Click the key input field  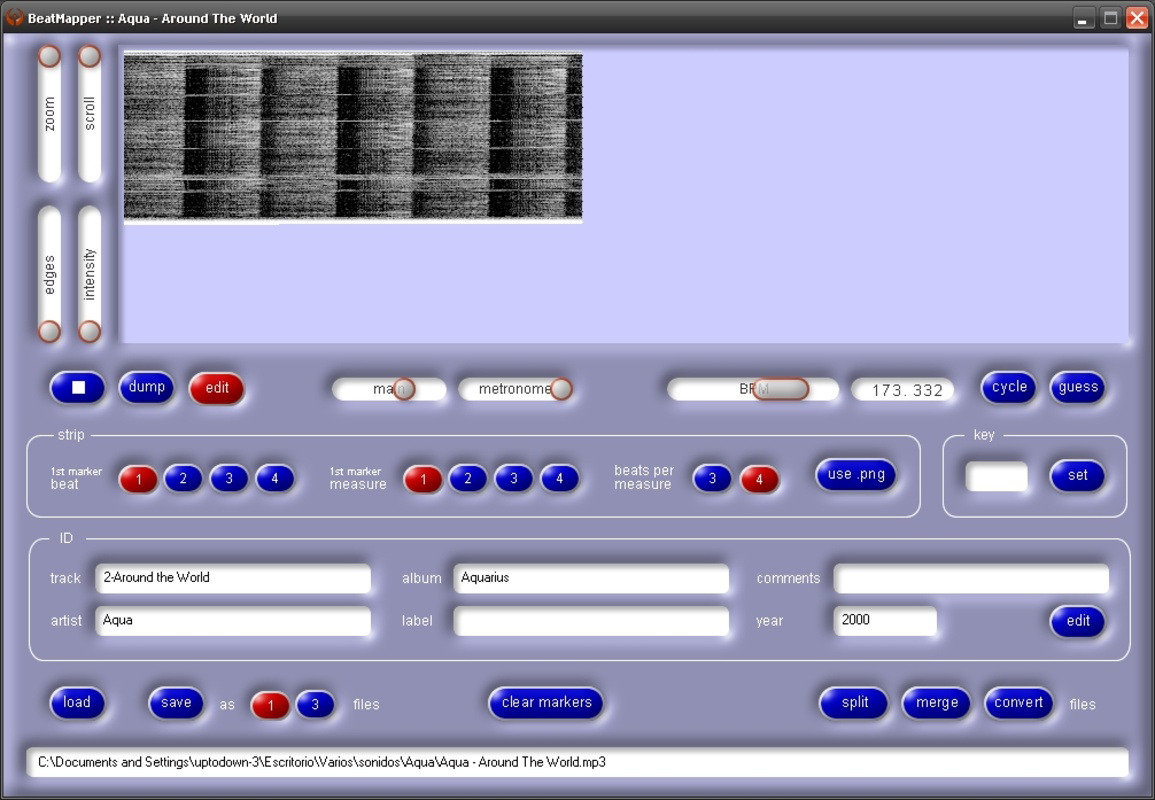point(996,477)
